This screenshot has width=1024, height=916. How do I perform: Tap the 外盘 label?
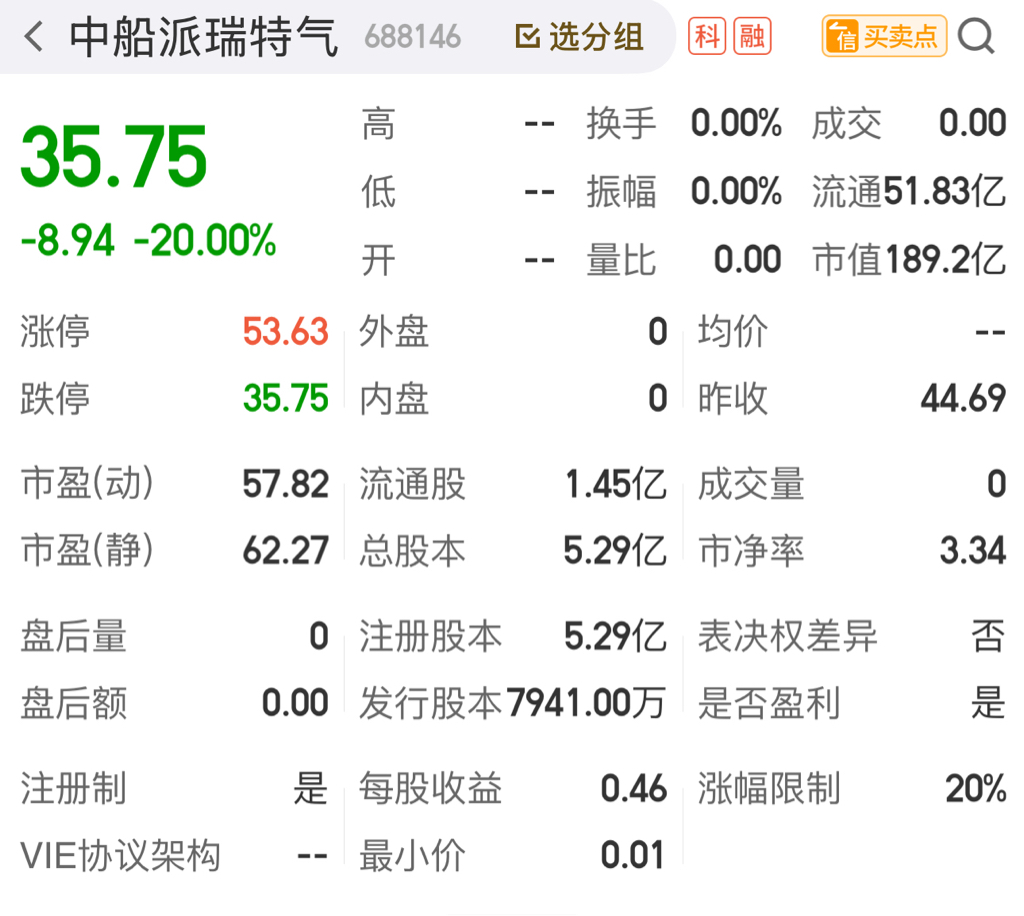click(x=394, y=332)
